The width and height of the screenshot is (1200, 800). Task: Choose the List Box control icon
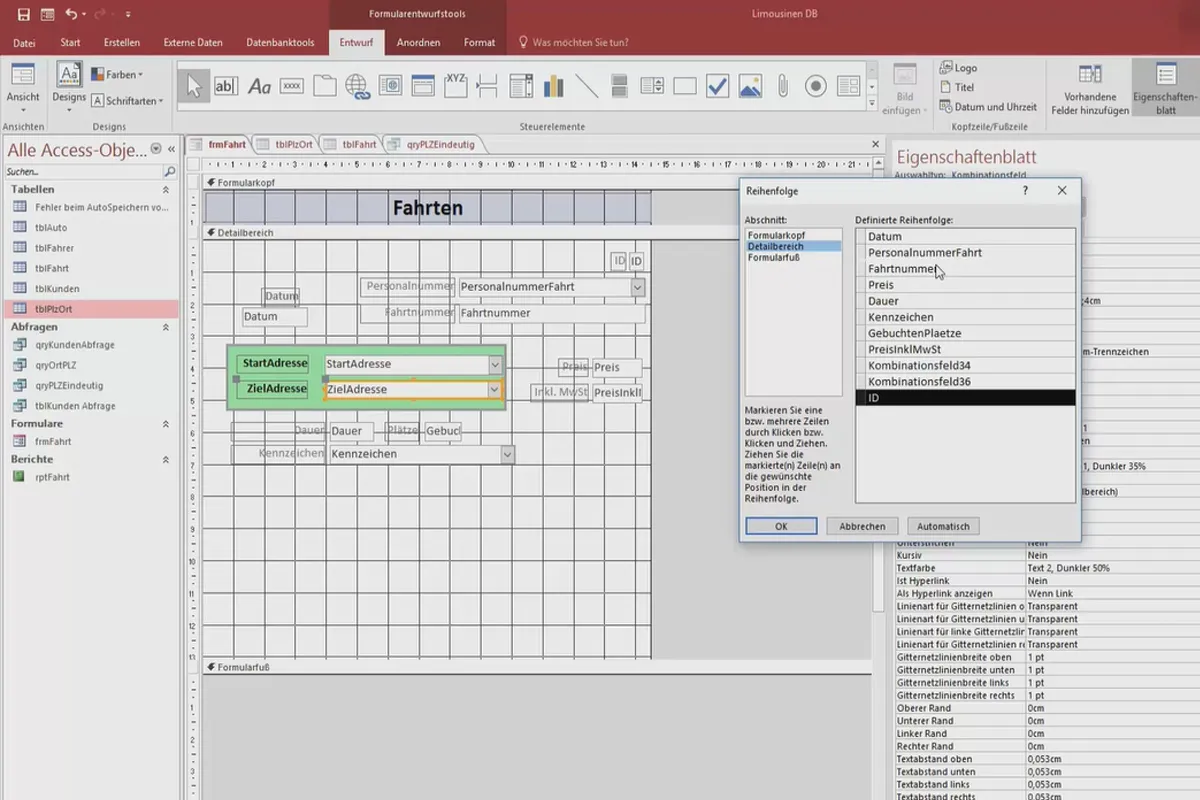point(652,87)
